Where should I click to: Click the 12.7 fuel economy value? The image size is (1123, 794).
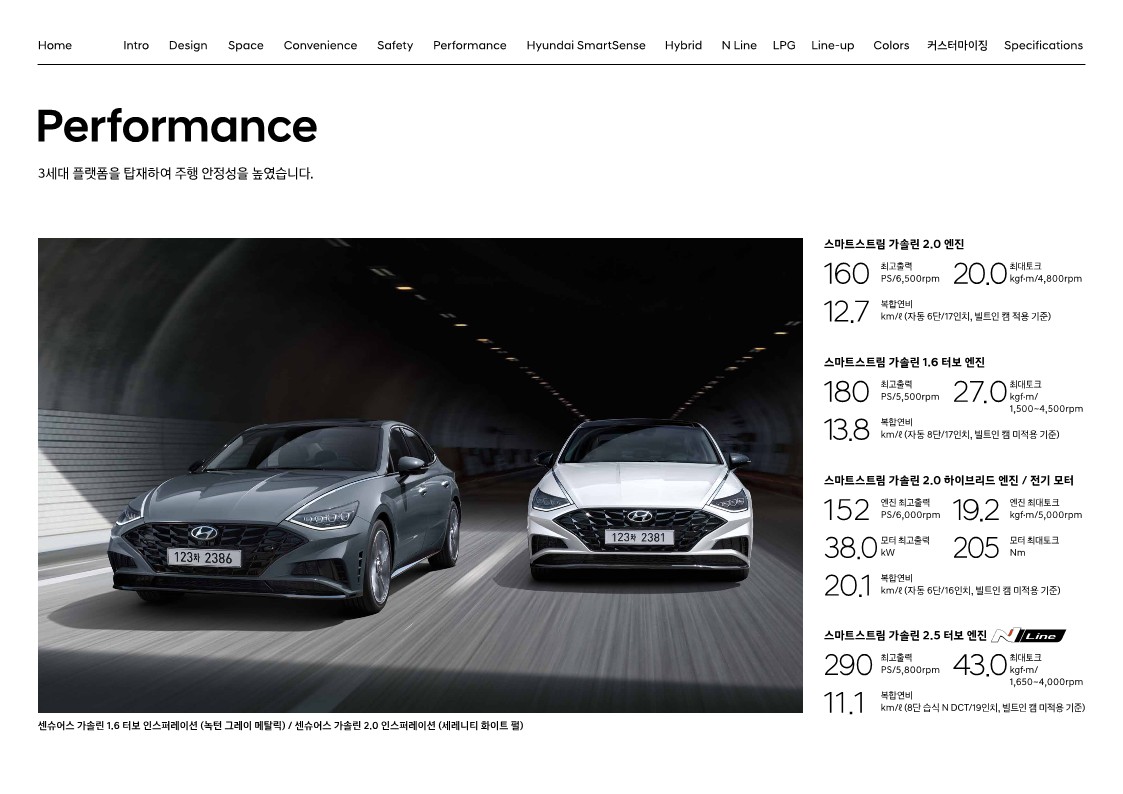(847, 311)
